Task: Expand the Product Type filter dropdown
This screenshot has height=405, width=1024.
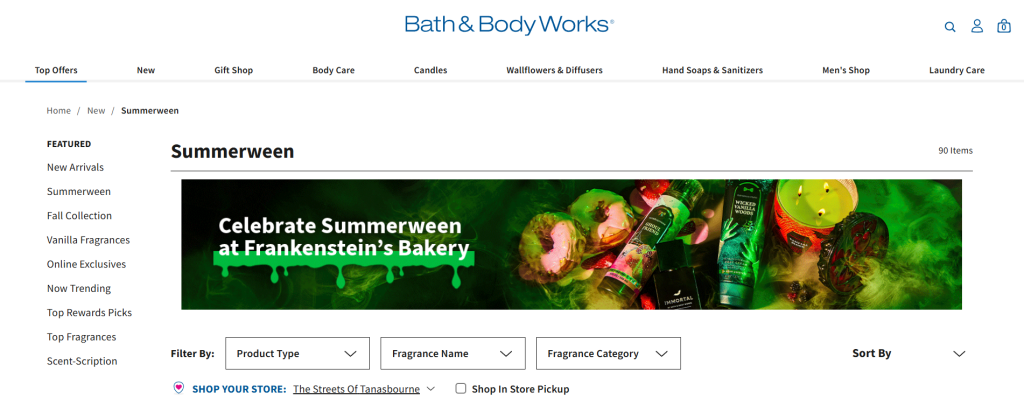Action: point(297,353)
